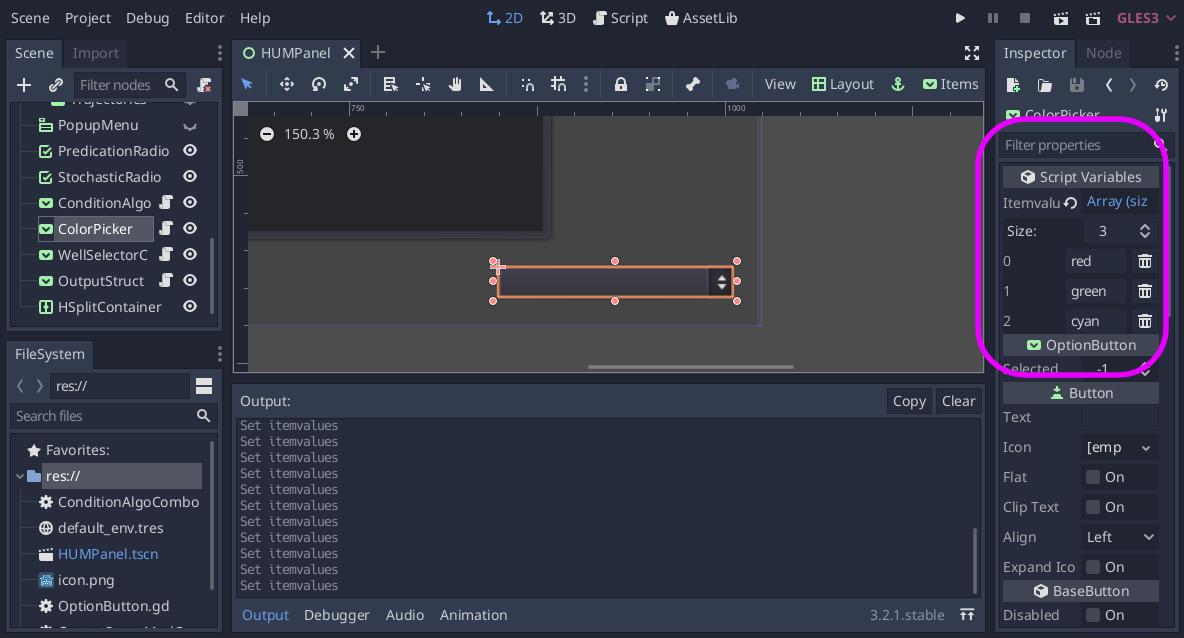Hide the StochasticRadio node
This screenshot has width=1184, height=638.
pos(190,176)
